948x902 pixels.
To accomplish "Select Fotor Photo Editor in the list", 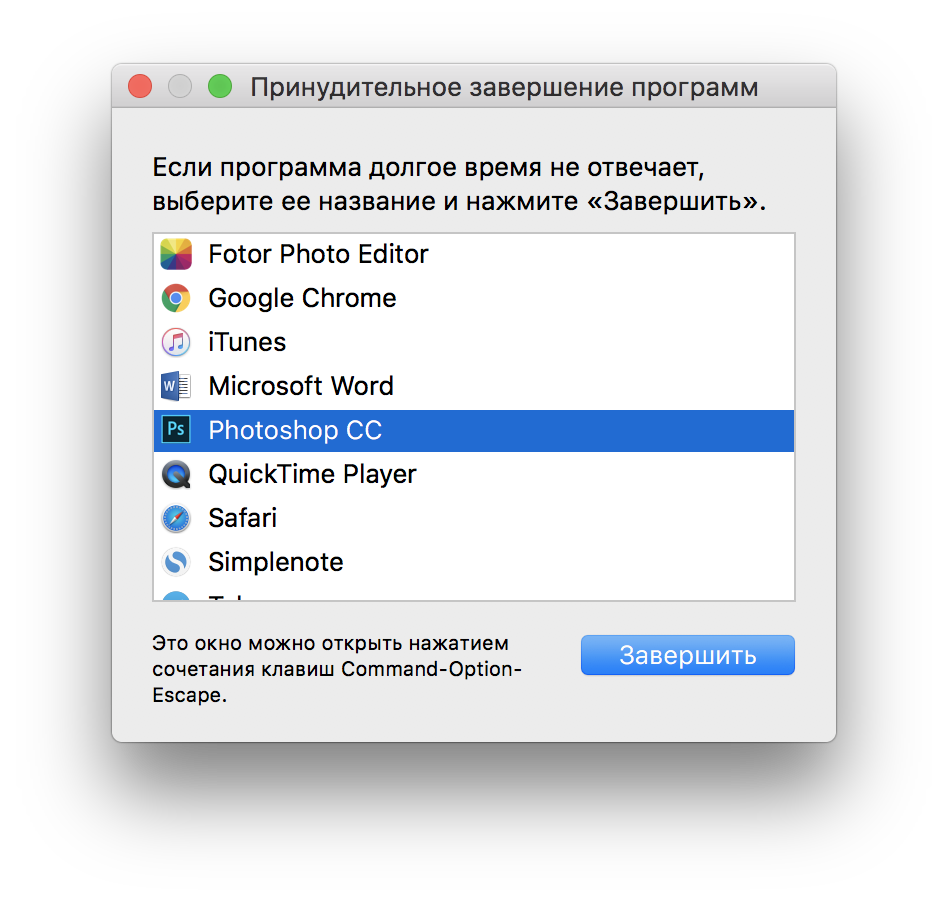I will click(x=474, y=254).
